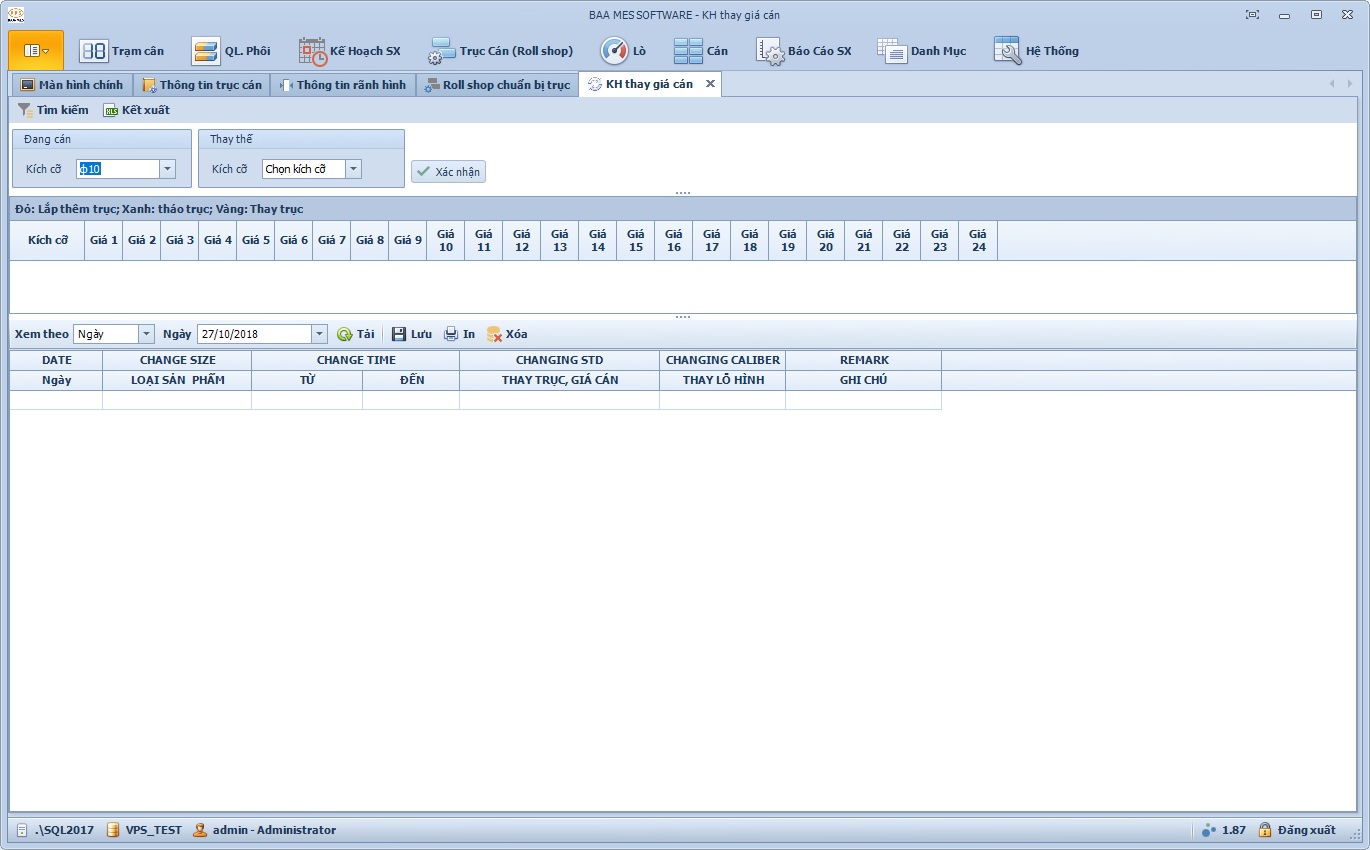The image size is (1370, 850).
Task: Switch to Roll shop chuẩn bị trục tab
Action: 497,85
